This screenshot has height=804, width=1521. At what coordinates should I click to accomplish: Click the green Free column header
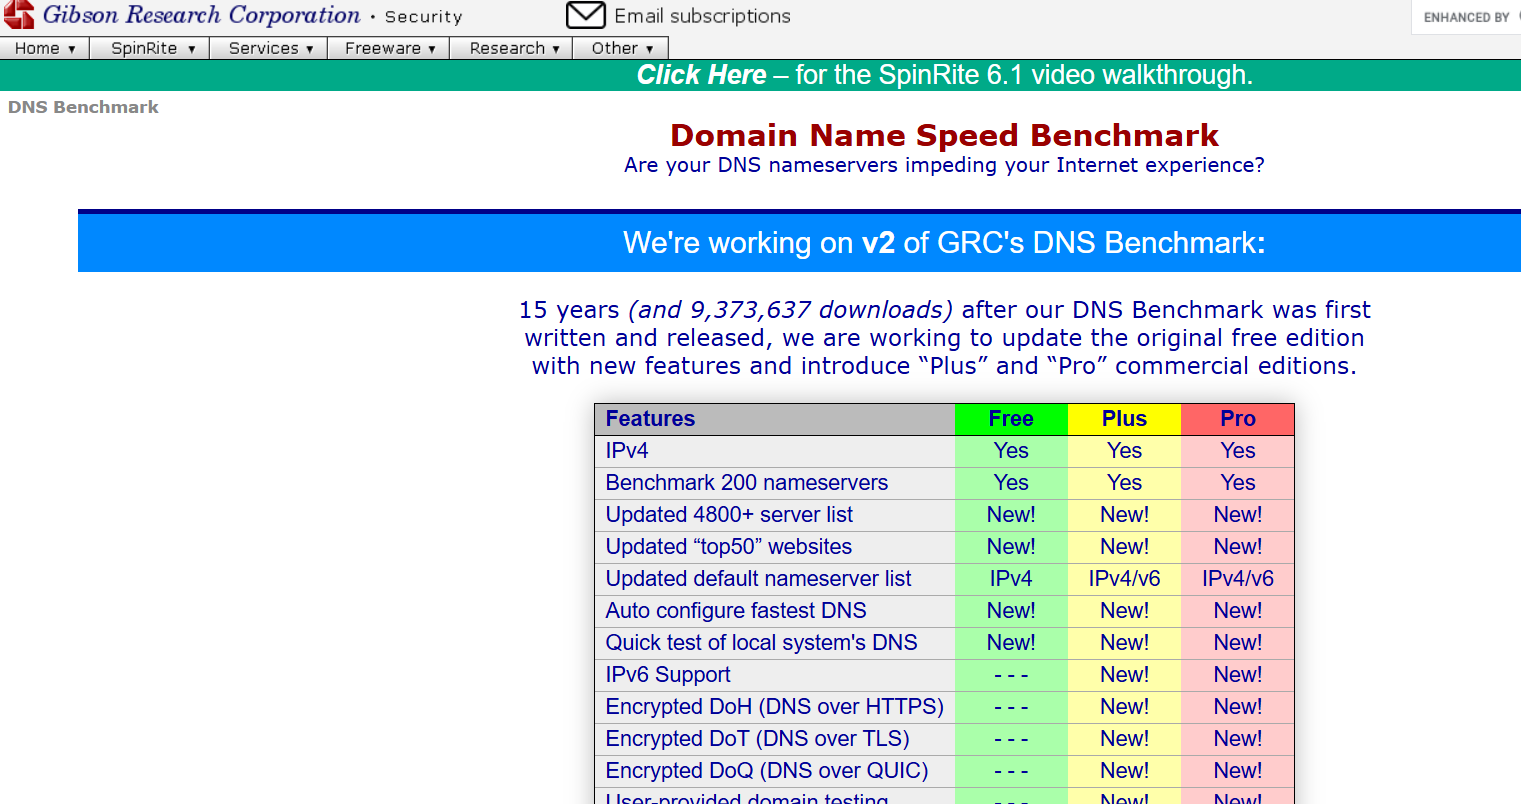[1011, 419]
